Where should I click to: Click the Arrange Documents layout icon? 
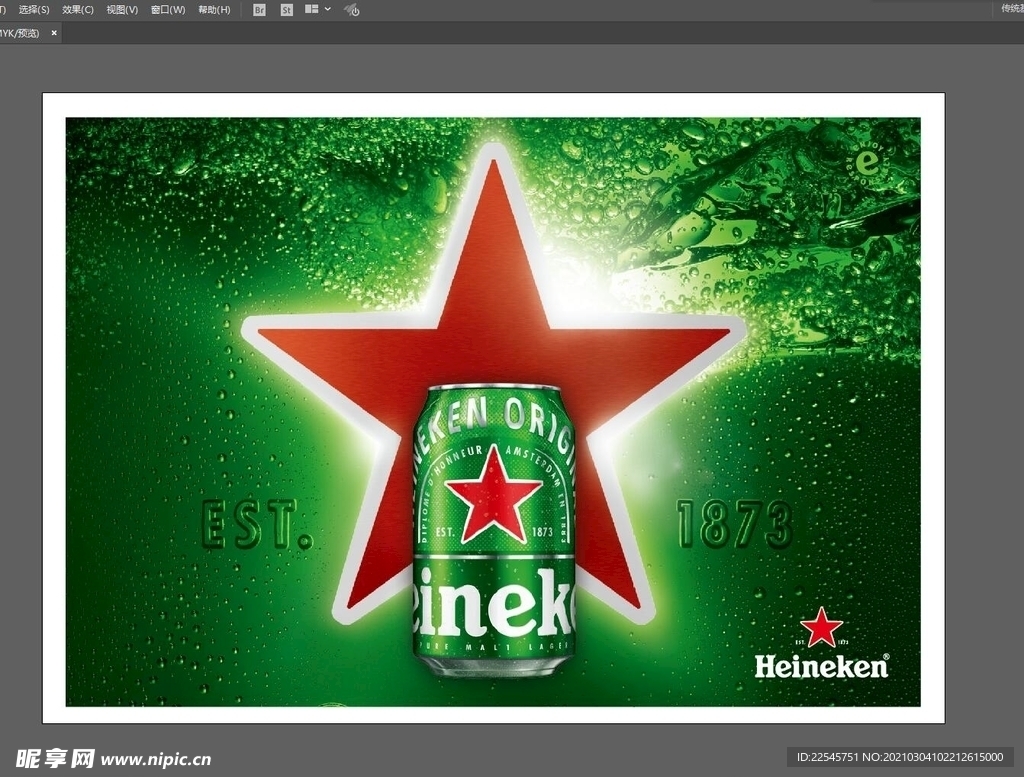click(312, 9)
